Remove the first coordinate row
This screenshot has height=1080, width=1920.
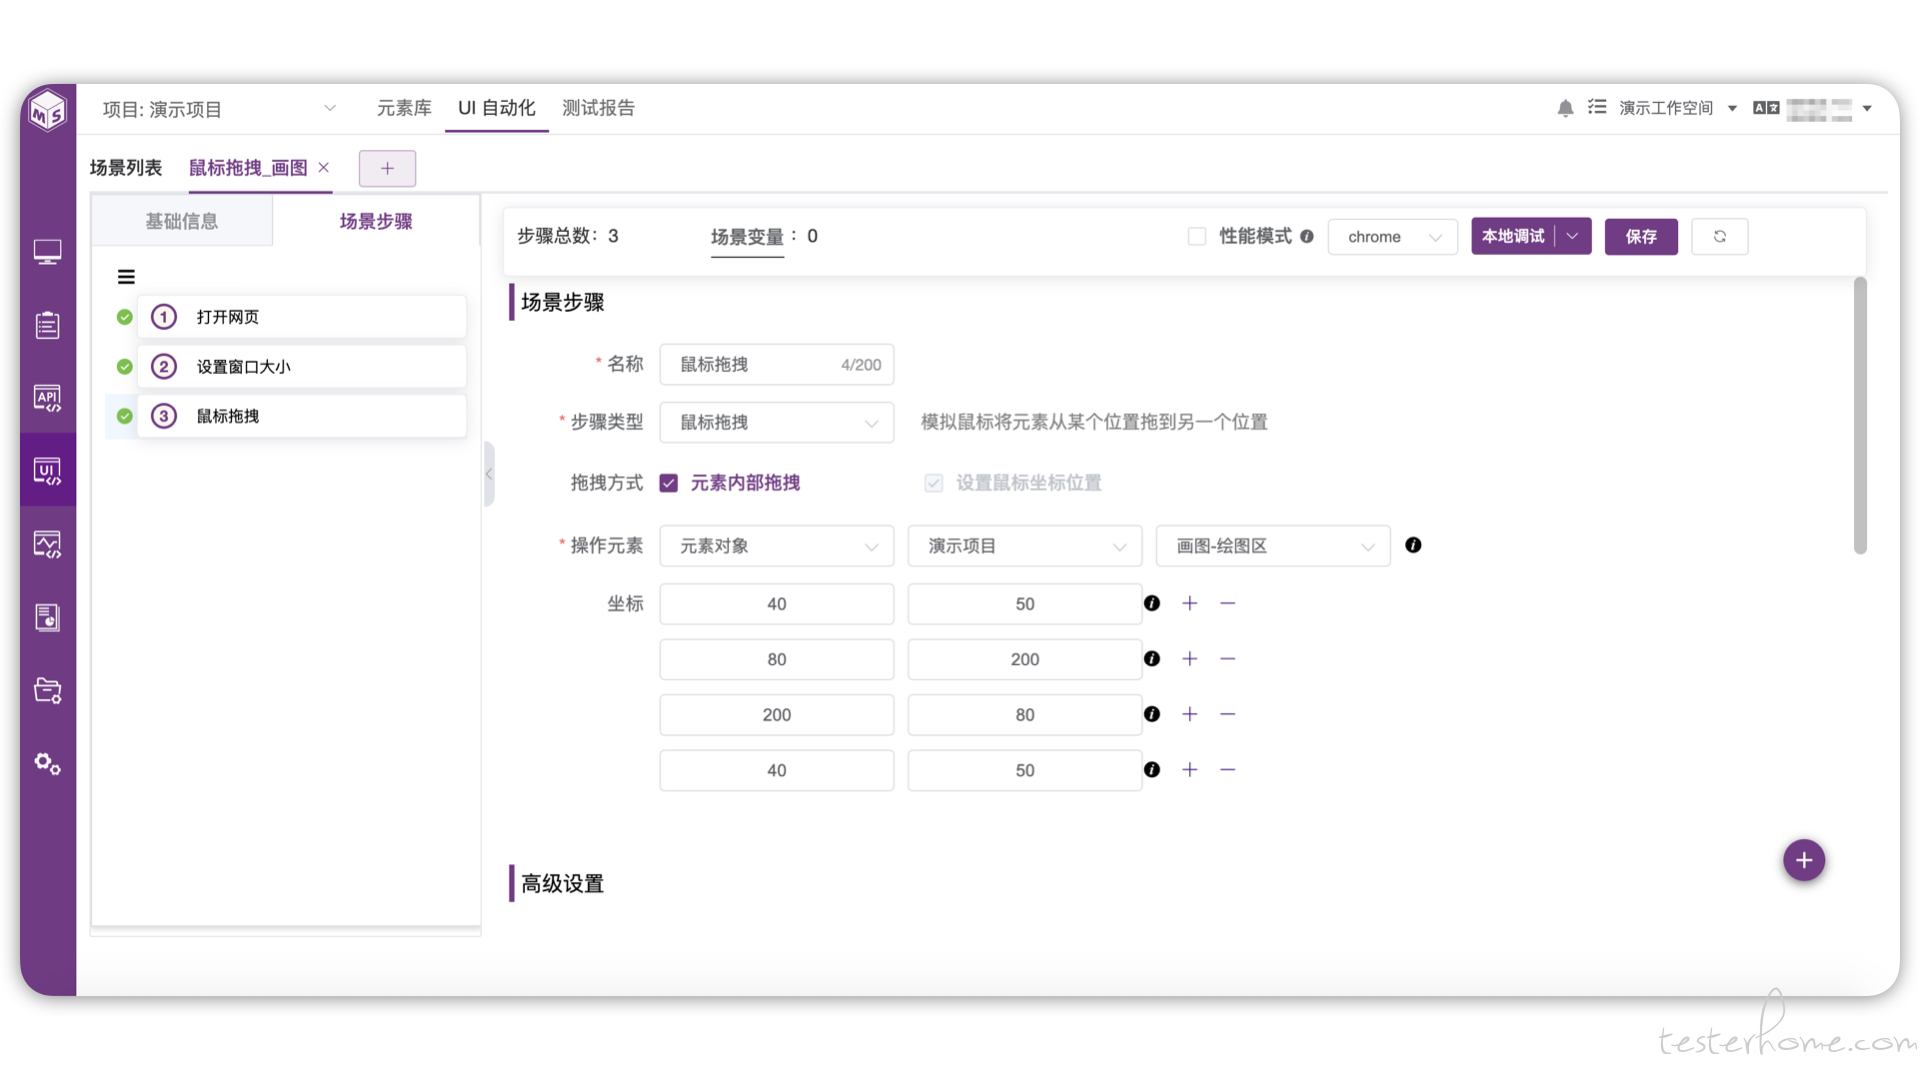1228,603
